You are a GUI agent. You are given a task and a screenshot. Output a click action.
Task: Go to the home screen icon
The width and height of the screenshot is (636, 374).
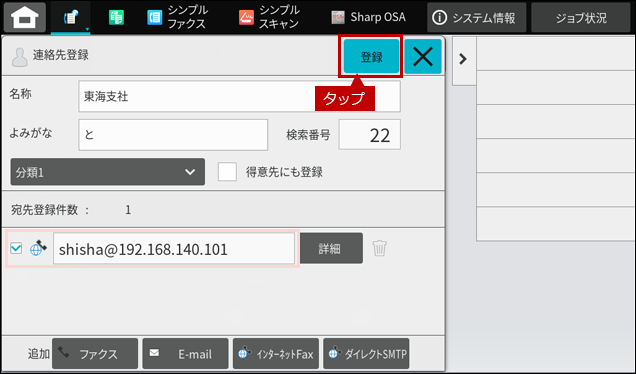(x=25, y=17)
